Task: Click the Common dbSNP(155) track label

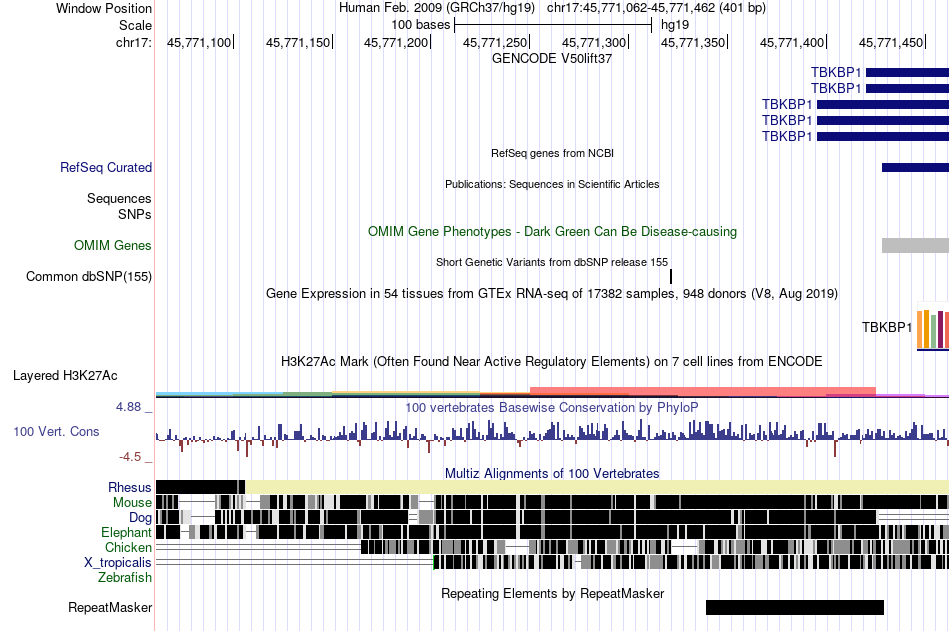Action: coord(89,276)
